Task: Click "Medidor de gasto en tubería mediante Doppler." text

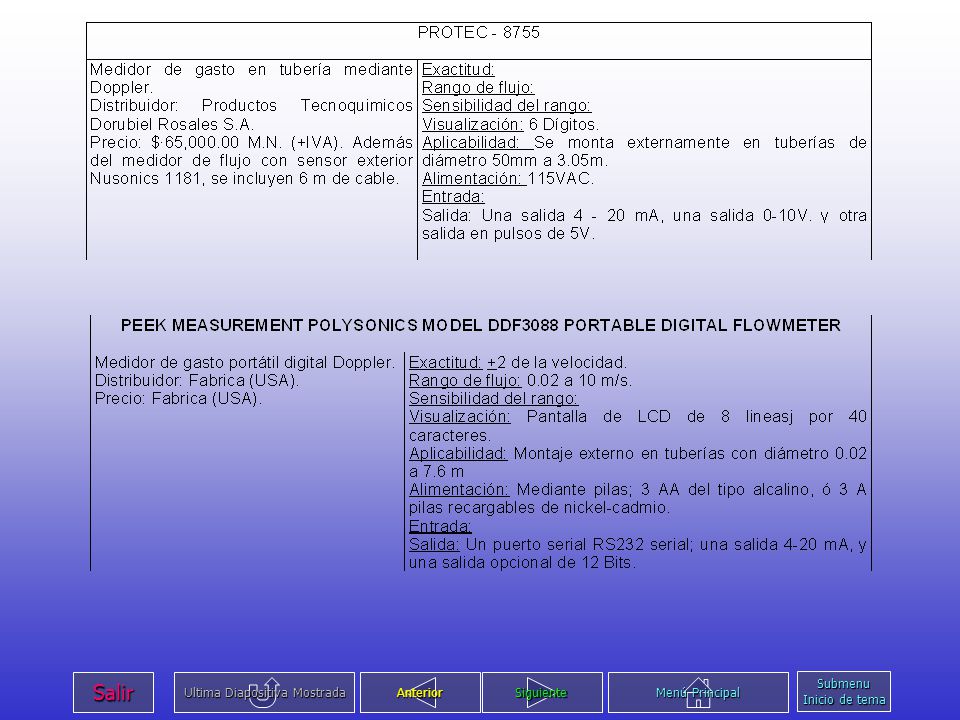Action: pyautogui.click(x=251, y=78)
